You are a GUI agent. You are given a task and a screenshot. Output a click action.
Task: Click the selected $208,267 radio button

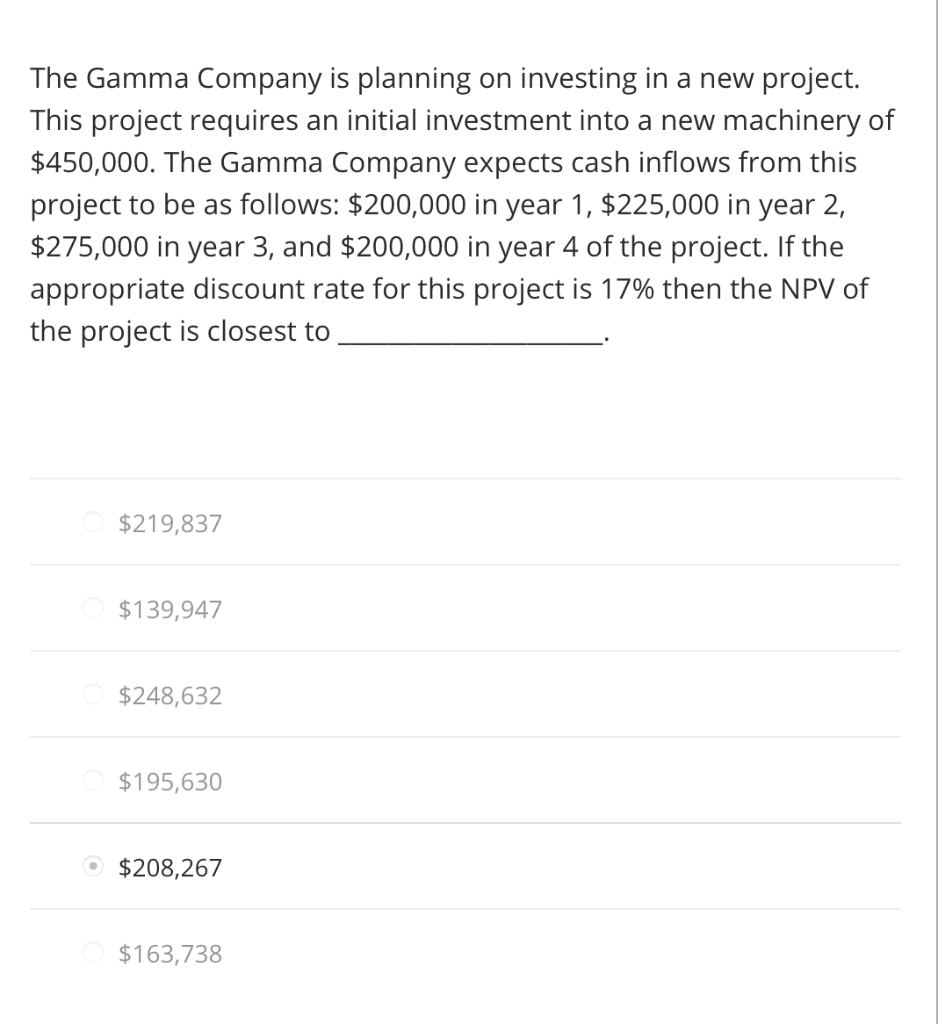tap(93, 867)
